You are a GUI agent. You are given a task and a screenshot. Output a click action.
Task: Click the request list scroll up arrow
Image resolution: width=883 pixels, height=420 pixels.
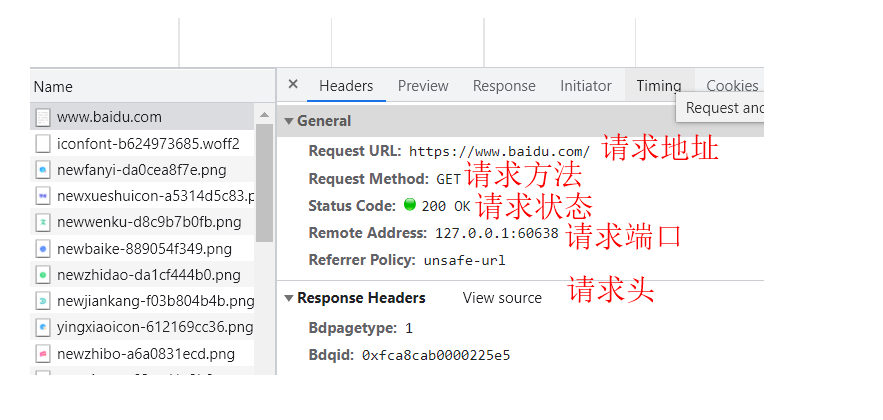click(x=264, y=115)
